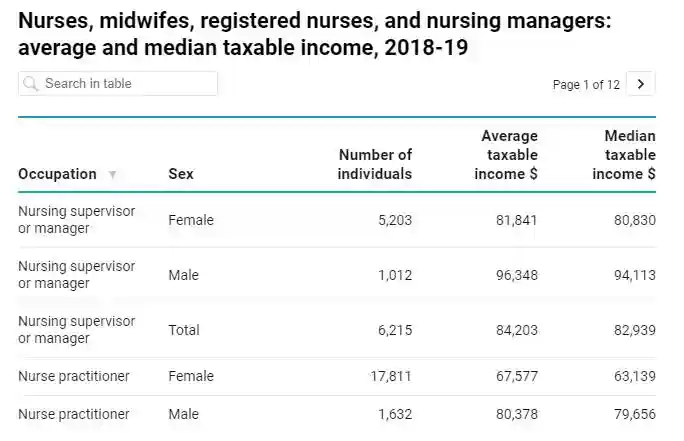Select Nursing supervisor or manager Female row

tap(76, 220)
